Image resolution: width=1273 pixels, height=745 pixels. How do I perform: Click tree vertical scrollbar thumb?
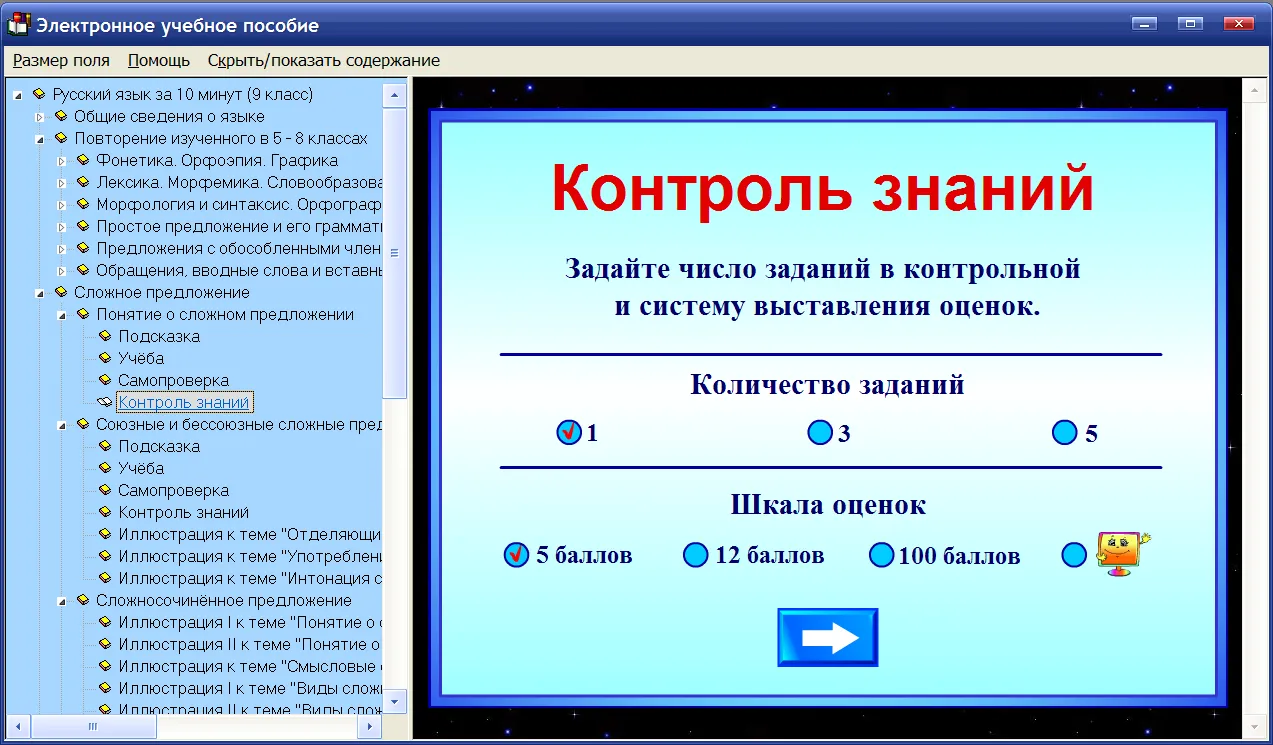pyautogui.click(x=395, y=253)
